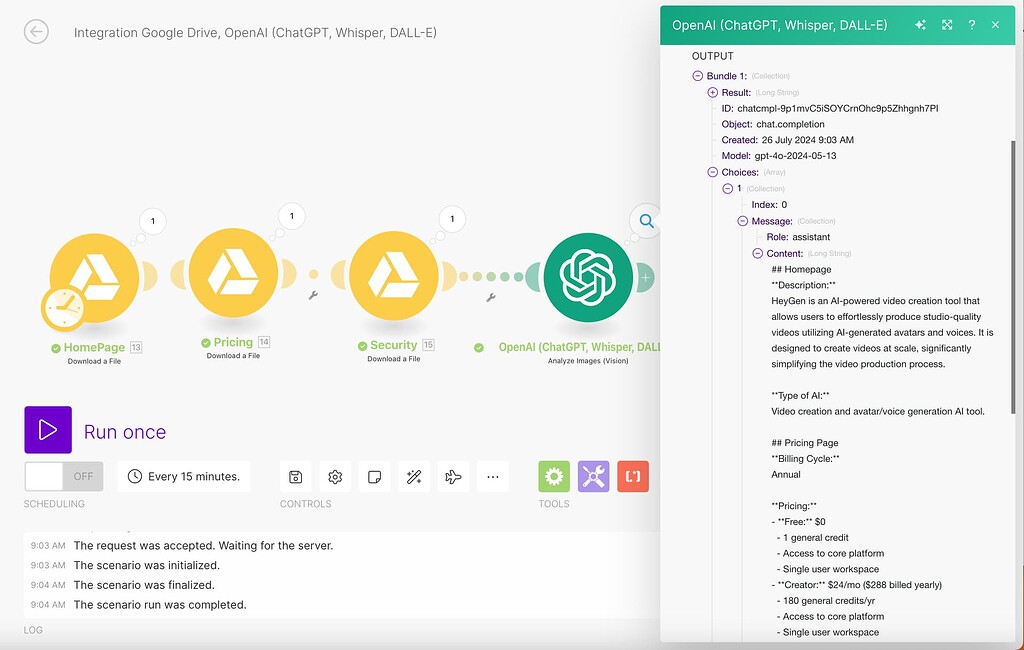1024x650 pixels.
Task: Expand the OpenAI panel to fullscreen
Action: (x=946, y=24)
